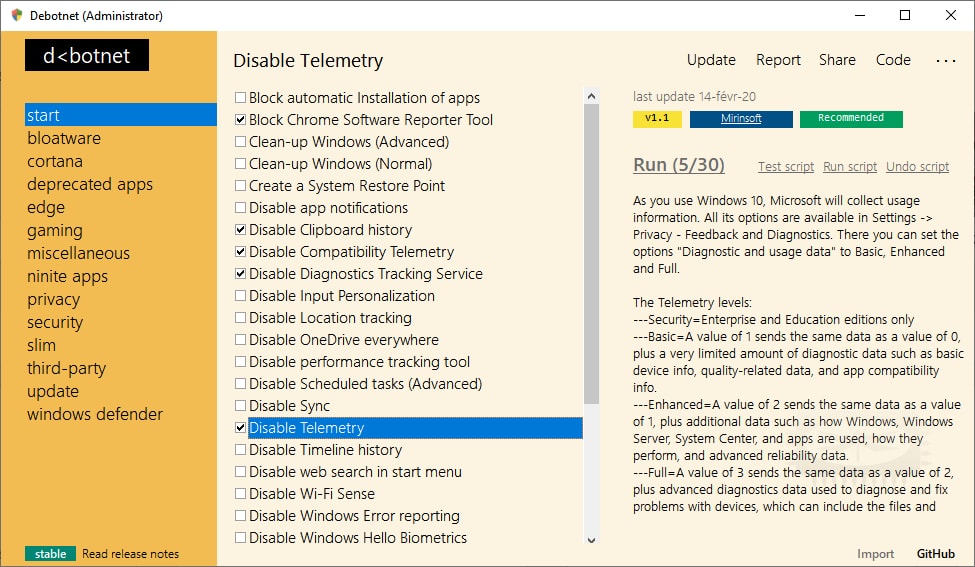
Task: Select the update category in sidebar
Action: pos(53,391)
